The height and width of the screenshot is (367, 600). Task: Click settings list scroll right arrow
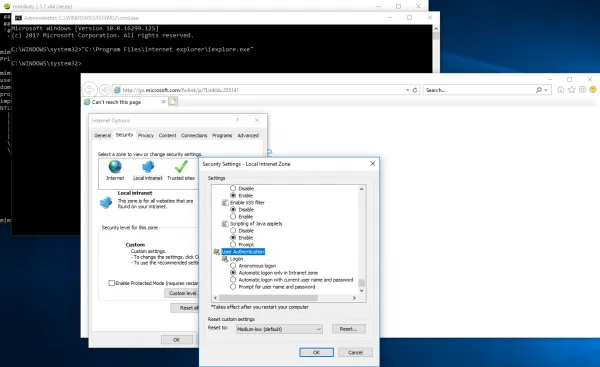pos(354,298)
